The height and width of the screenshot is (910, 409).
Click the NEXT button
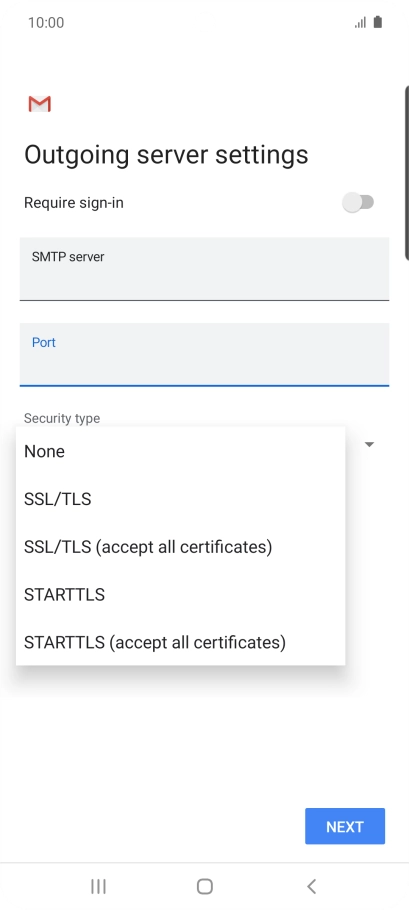[x=345, y=826]
